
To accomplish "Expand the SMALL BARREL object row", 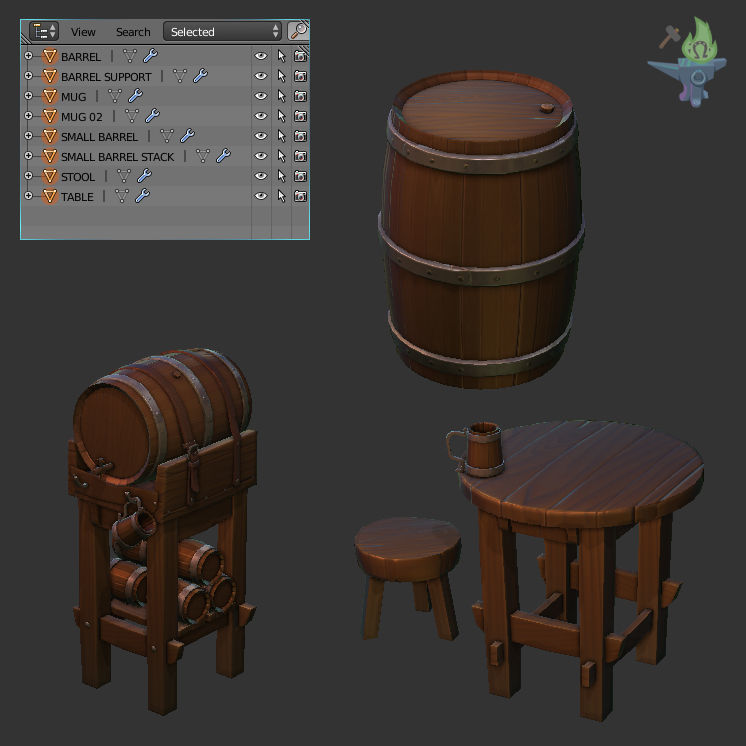I will point(29,136).
